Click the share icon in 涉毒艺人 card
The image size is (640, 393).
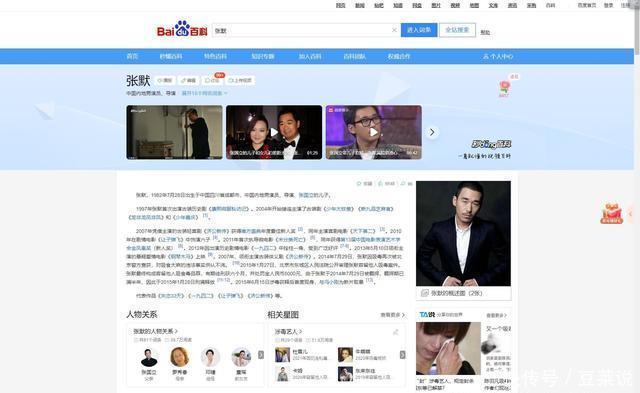click(396, 332)
